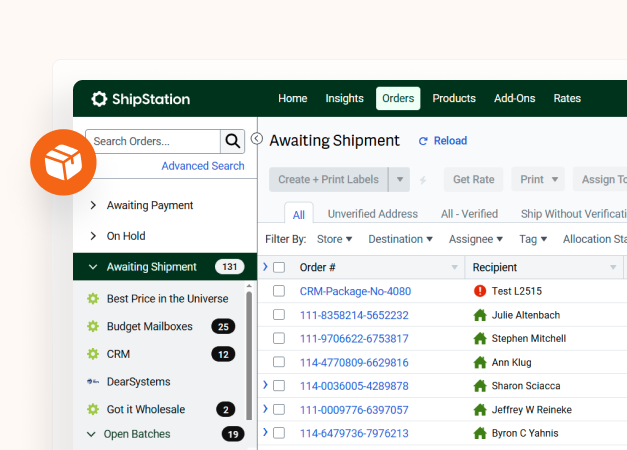Collapse the sidebar with the arrow icon
Viewport: 627px width, 450px height.
(257, 139)
